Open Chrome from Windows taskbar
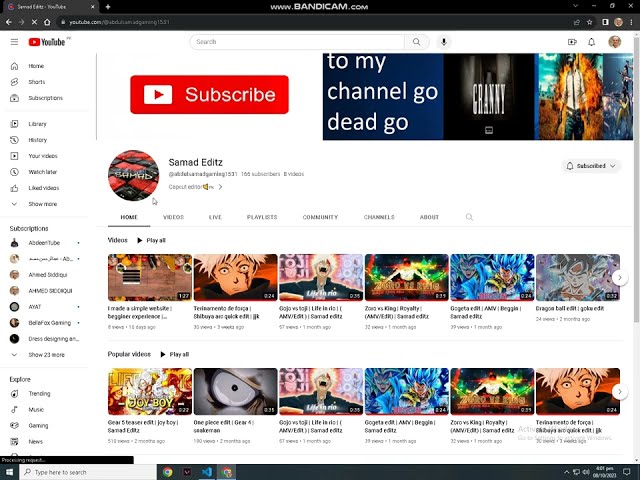The height and width of the screenshot is (480, 640). pyautogui.click(x=167, y=472)
